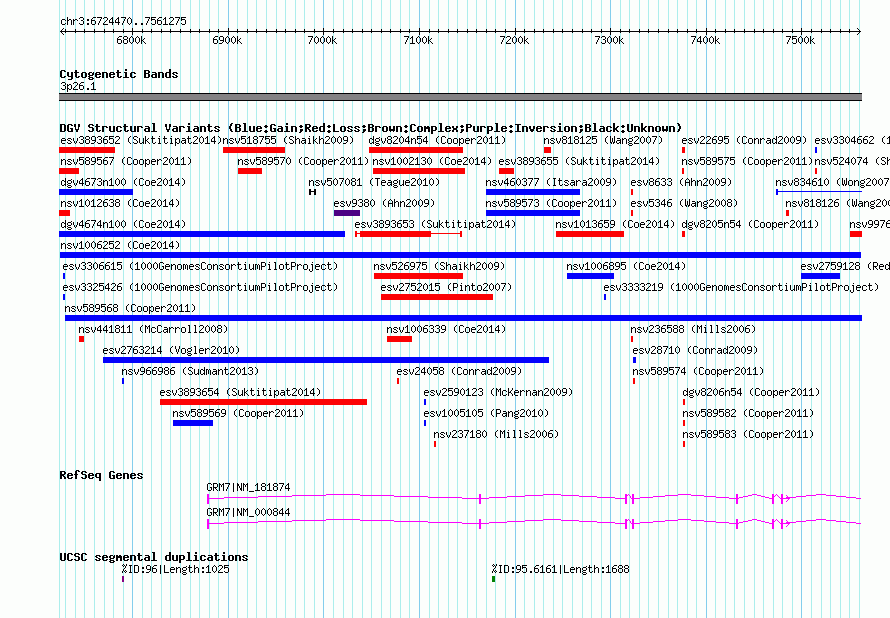The height and width of the screenshot is (618, 890).
Task: Open nsv589575 (Cooper2011) variant
Action: coord(748,161)
